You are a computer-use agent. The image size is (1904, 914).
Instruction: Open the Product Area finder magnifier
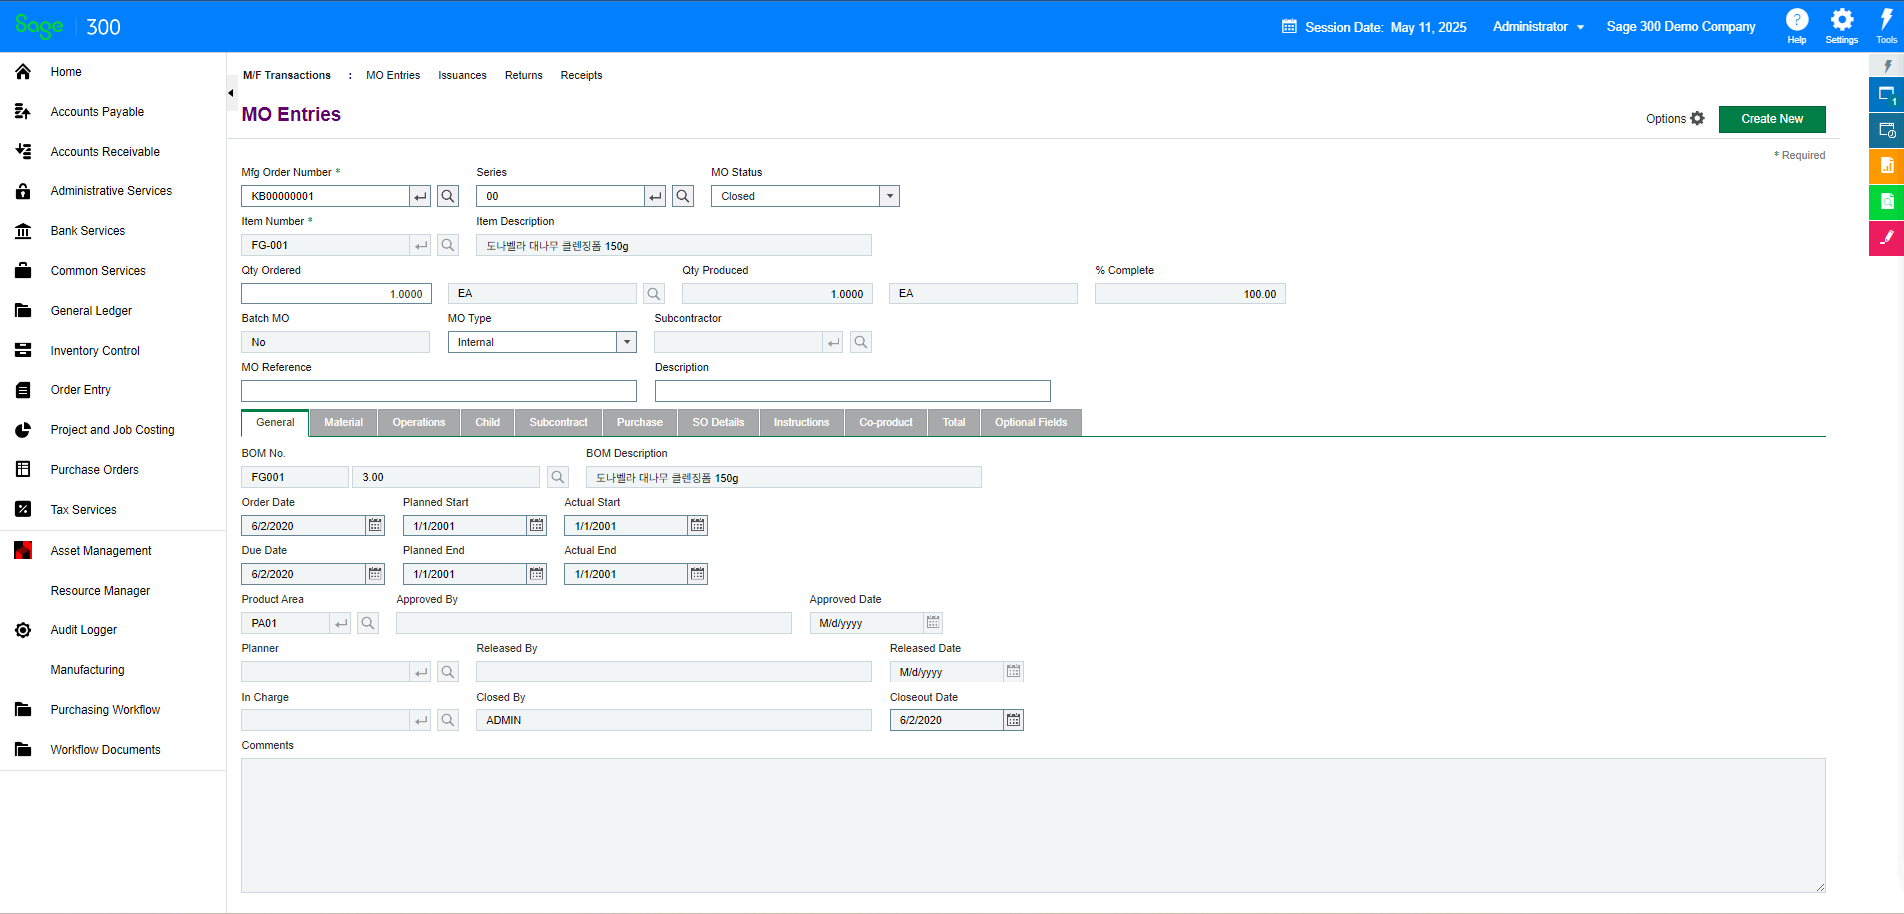pos(368,623)
